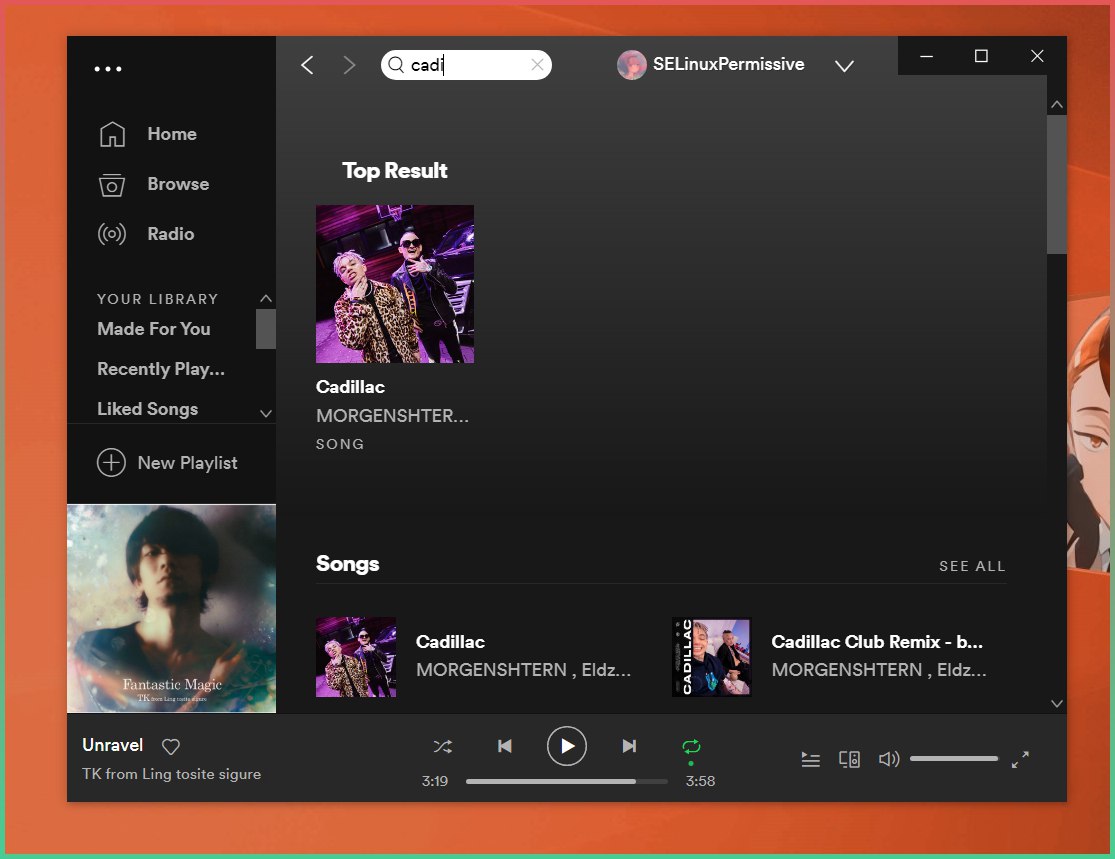Click the Home house icon

(112, 134)
